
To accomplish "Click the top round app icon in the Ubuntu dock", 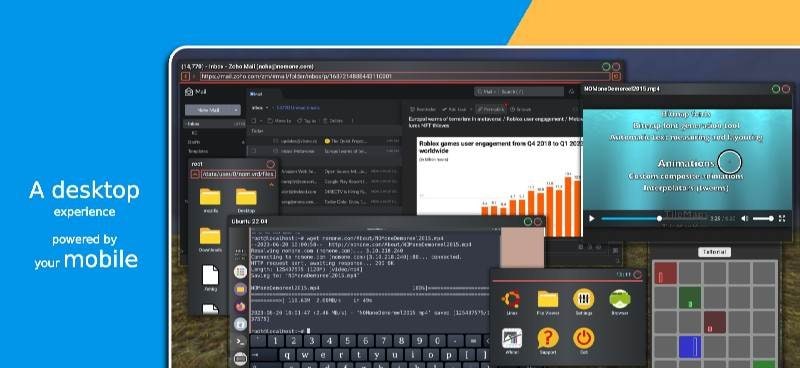I will [x=240, y=272].
